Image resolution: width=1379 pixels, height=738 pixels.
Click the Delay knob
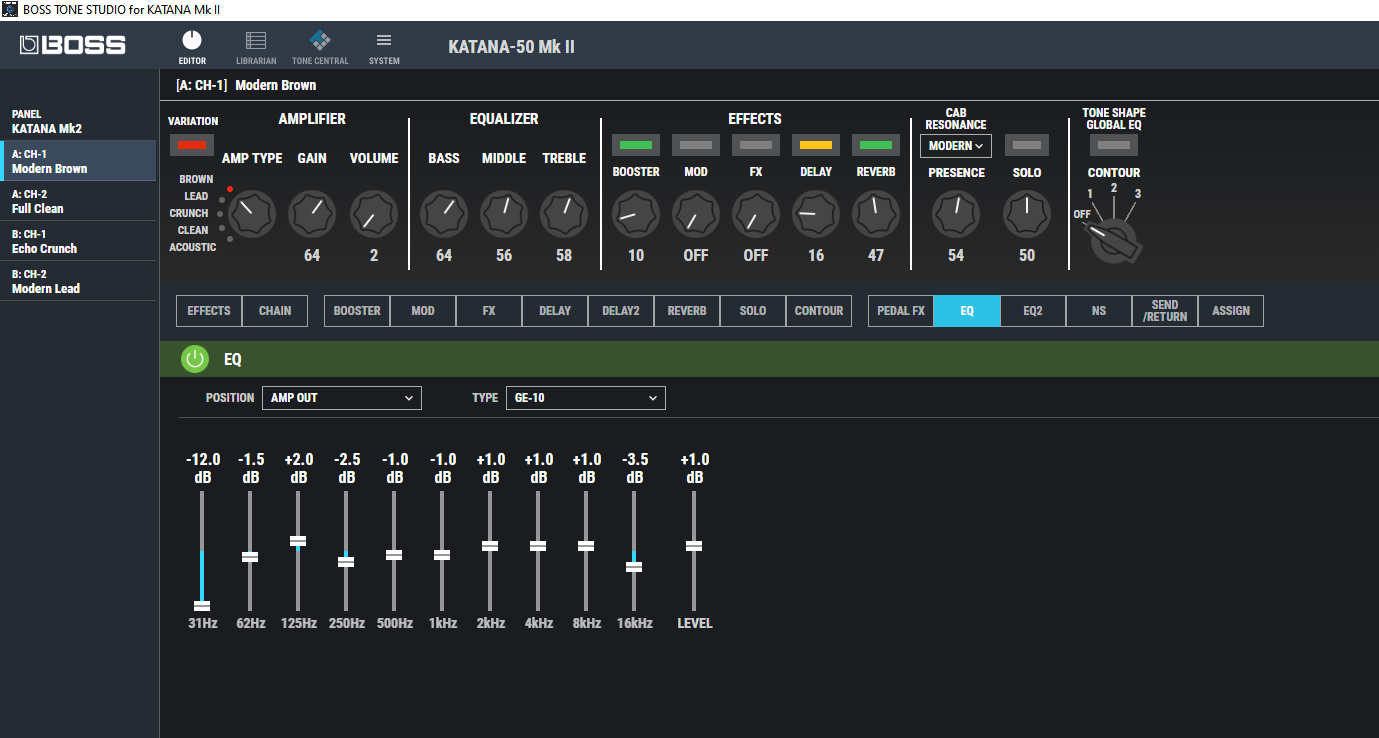[x=816, y=214]
